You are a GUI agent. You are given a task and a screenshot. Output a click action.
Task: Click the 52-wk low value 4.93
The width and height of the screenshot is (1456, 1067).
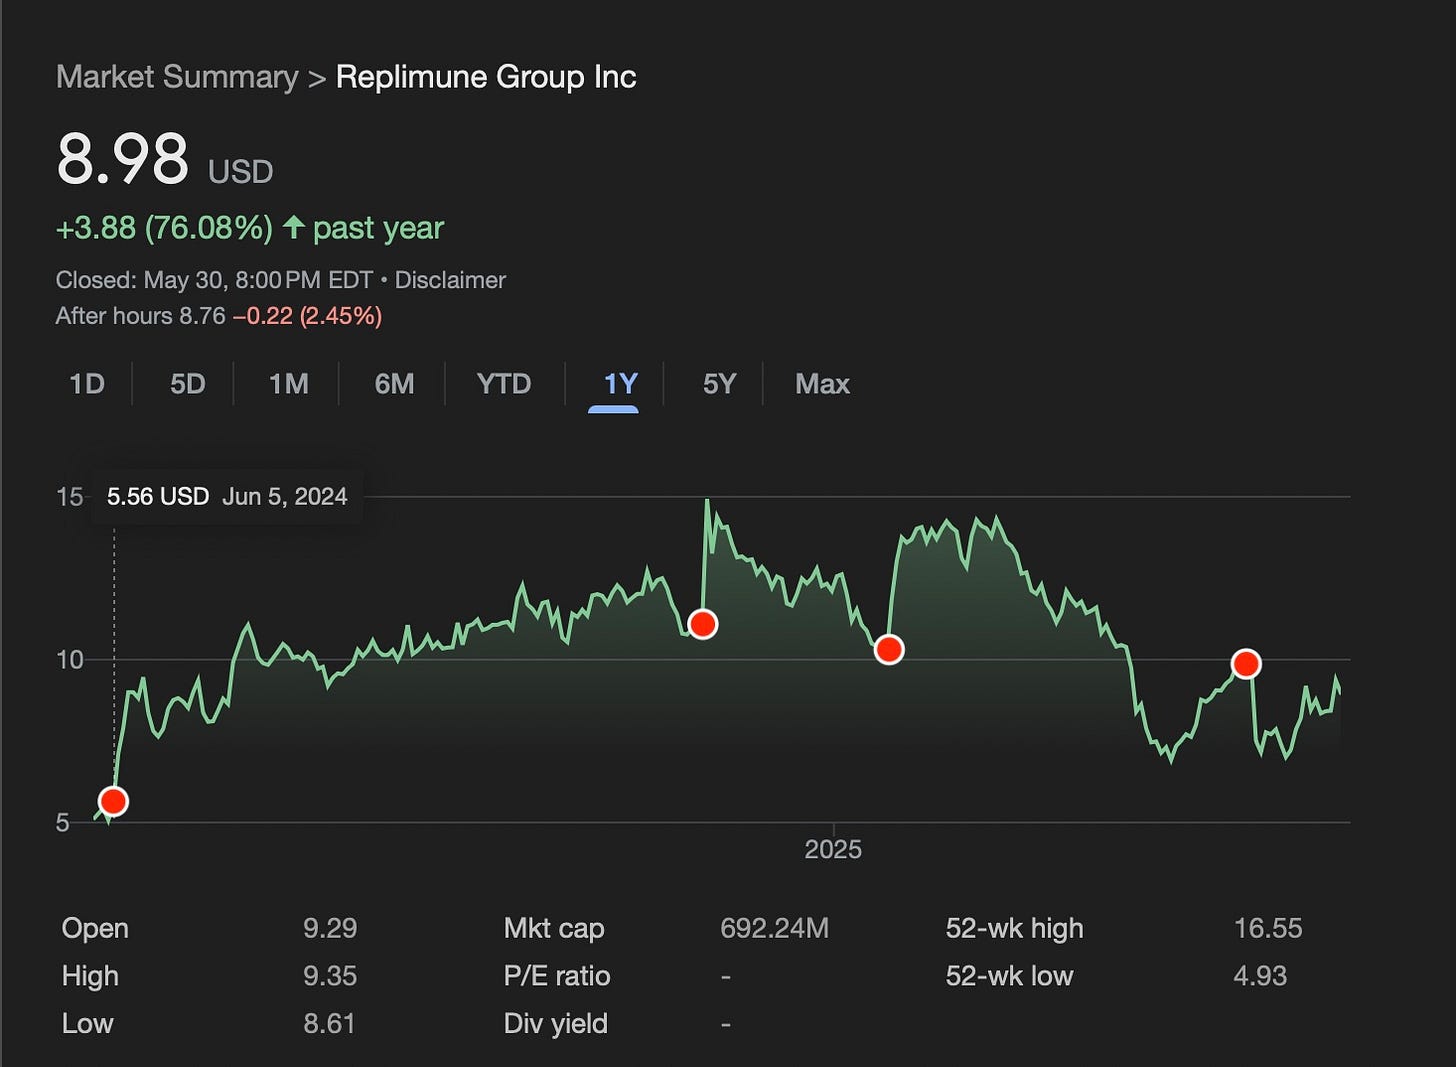1260,976
